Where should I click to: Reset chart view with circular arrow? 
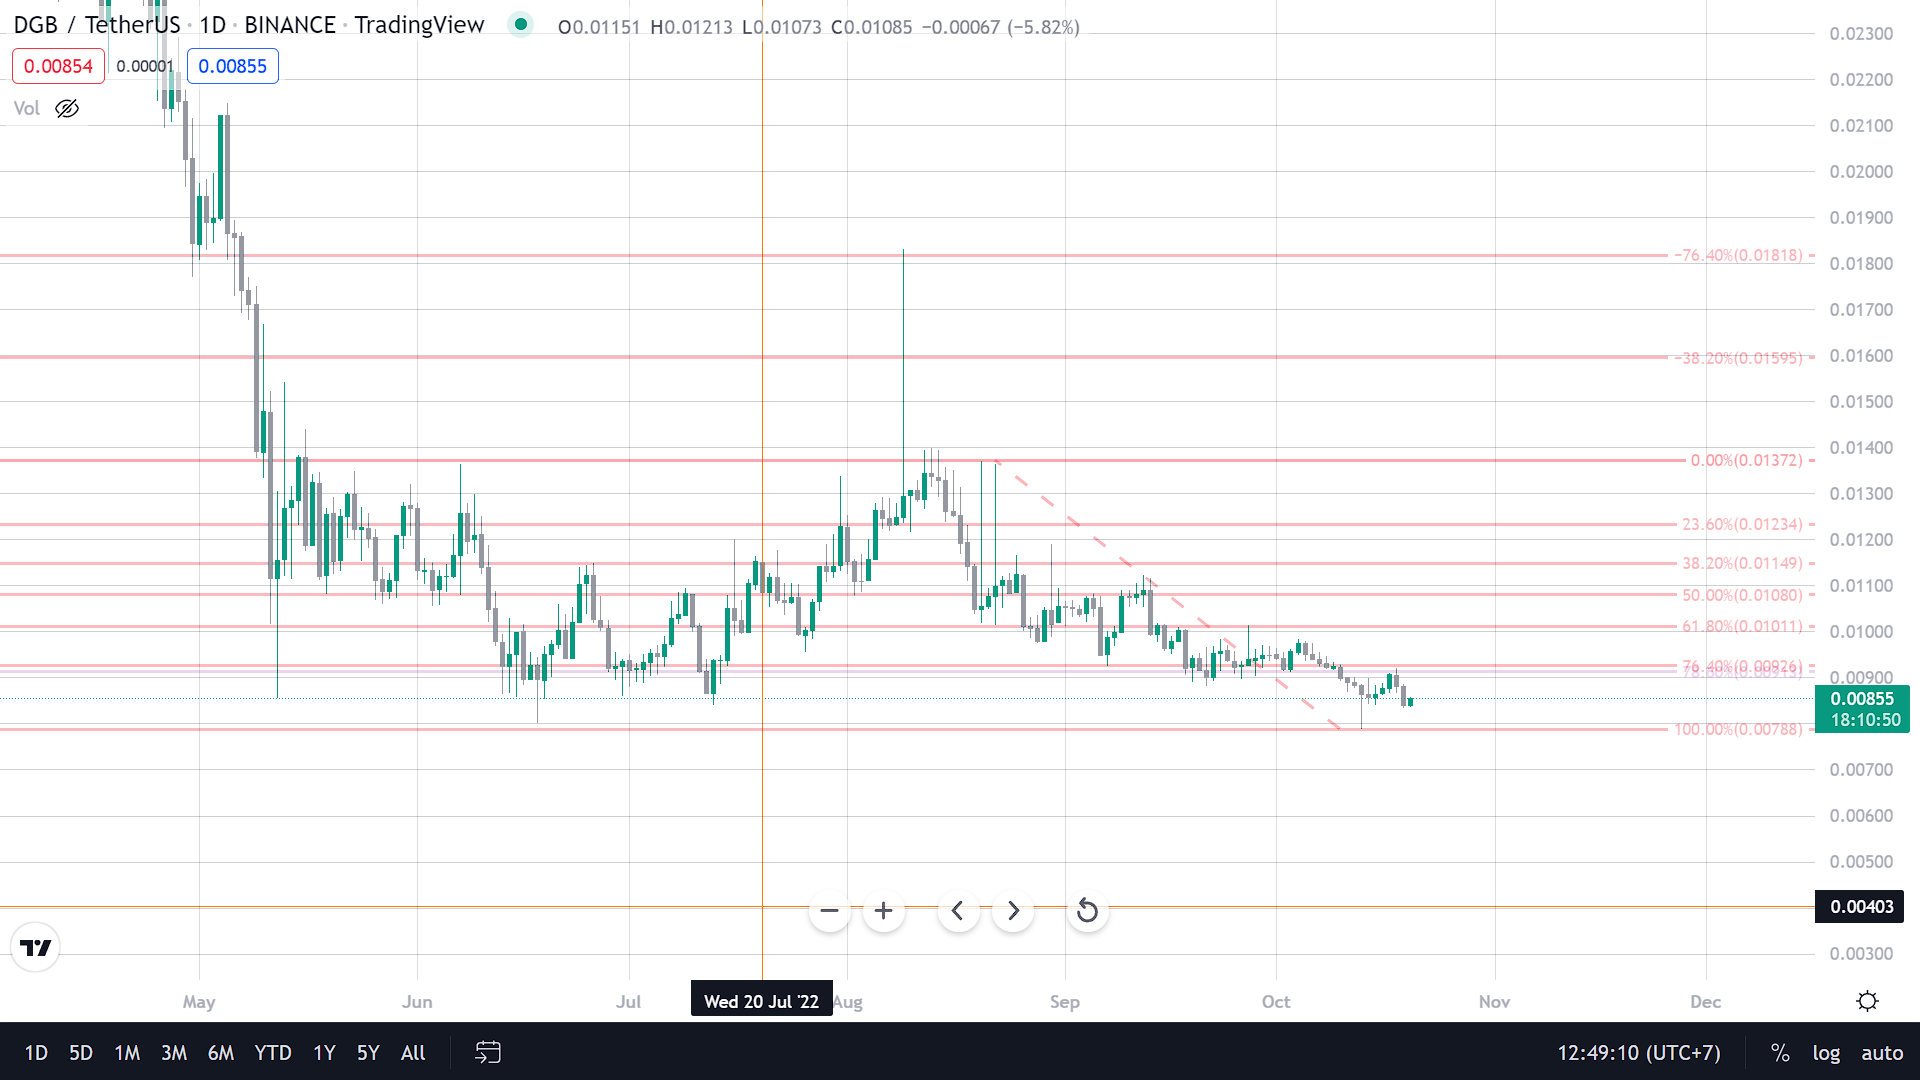point(1087,911)
